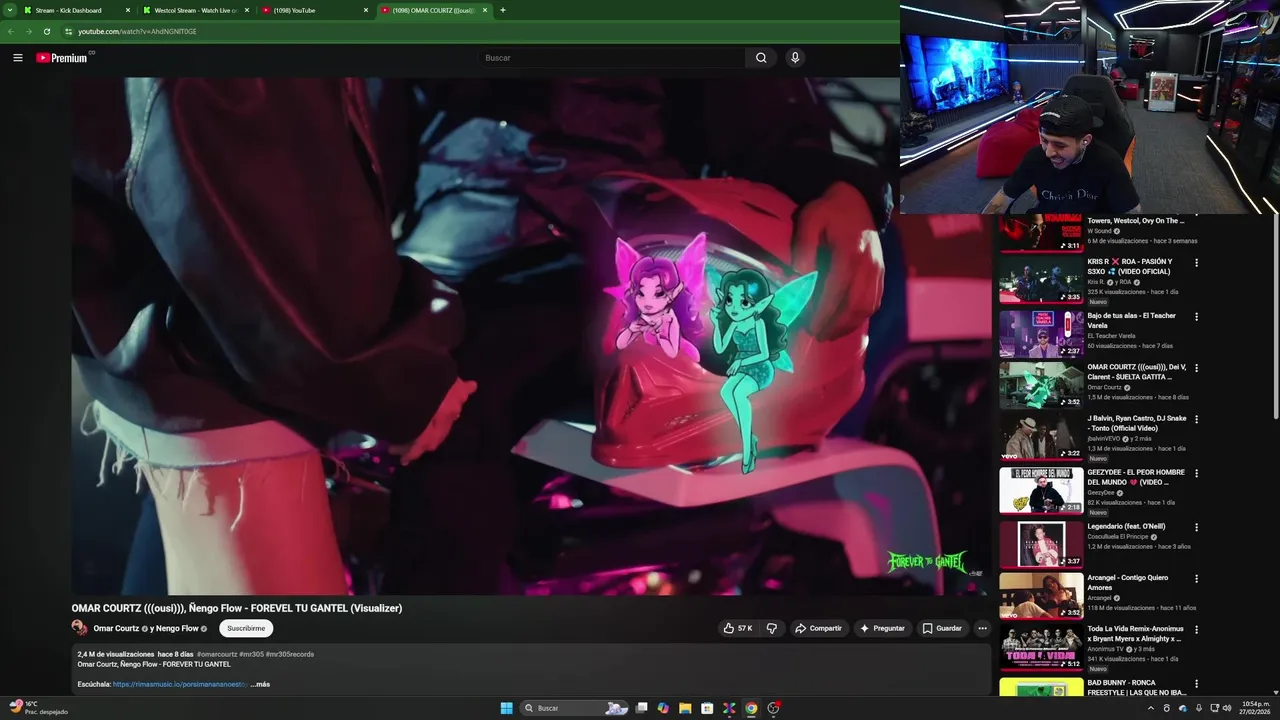Show hidden system tray icons chevron
This screenshot has width=1280, height=720.
point(1150,708)
